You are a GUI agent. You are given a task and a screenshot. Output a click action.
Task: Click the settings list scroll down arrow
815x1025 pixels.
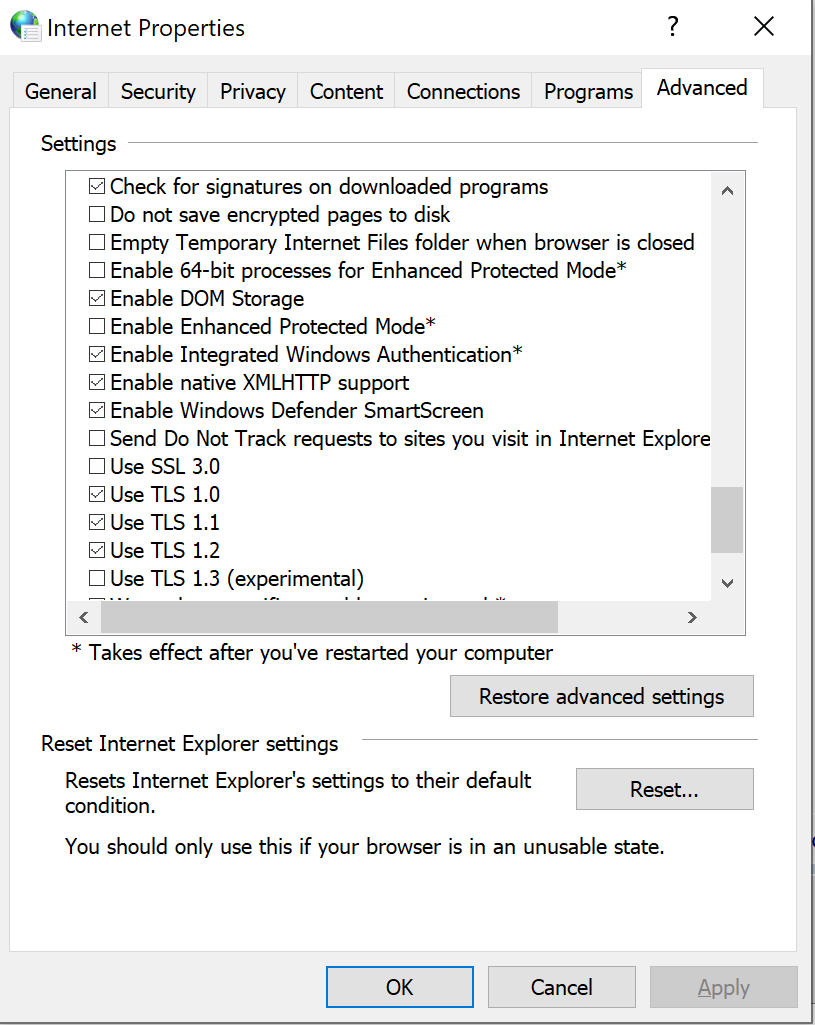727,583
